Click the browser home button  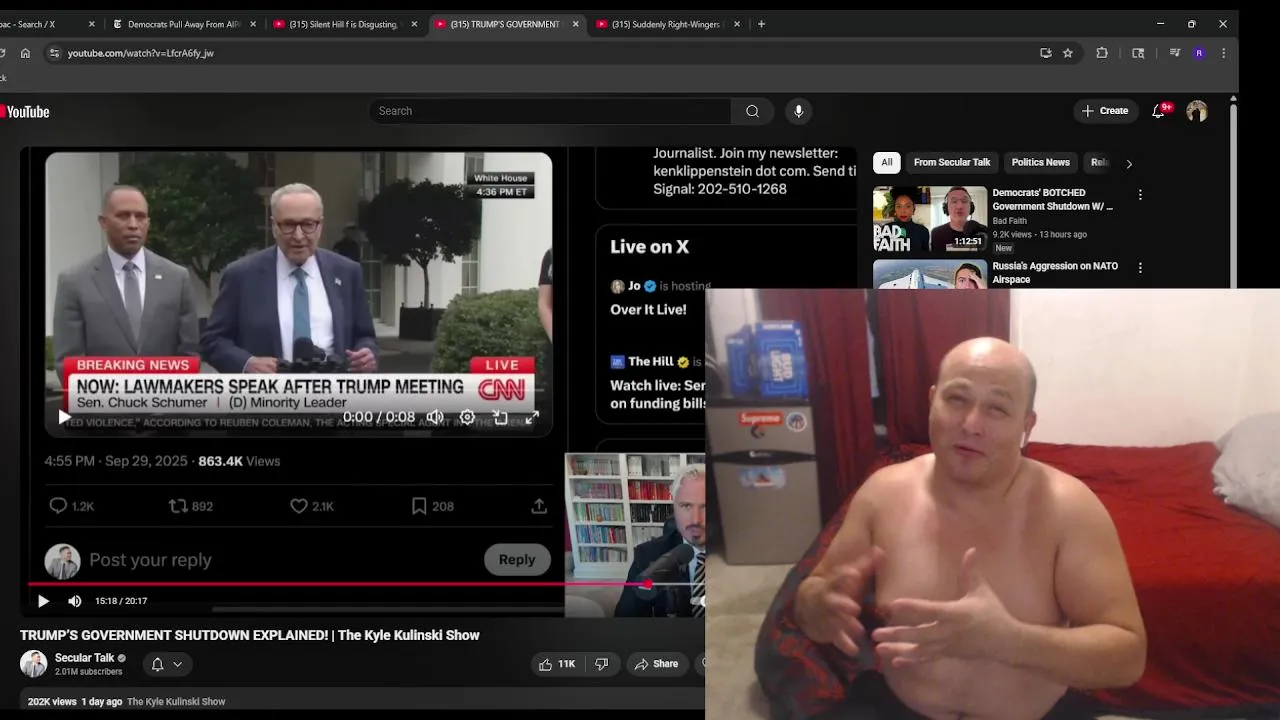point(25,53)
